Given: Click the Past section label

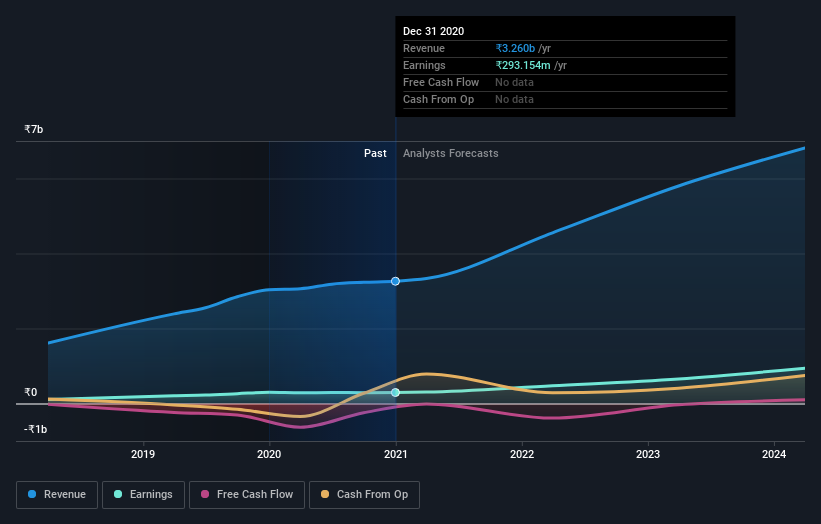Looking at the screenshot, I should [375, 153].
